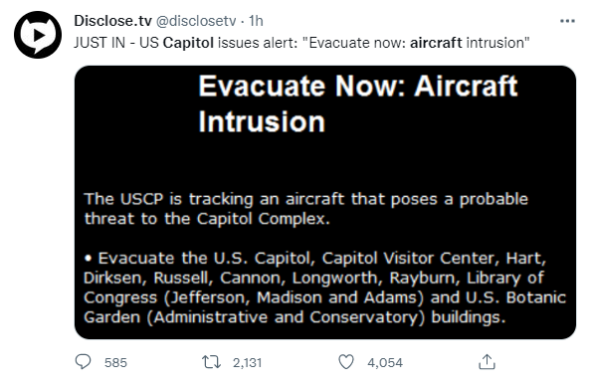The image size is (590, 387).
Task: Click the bold word aircraft in tweet
Action: pos(436,43)
